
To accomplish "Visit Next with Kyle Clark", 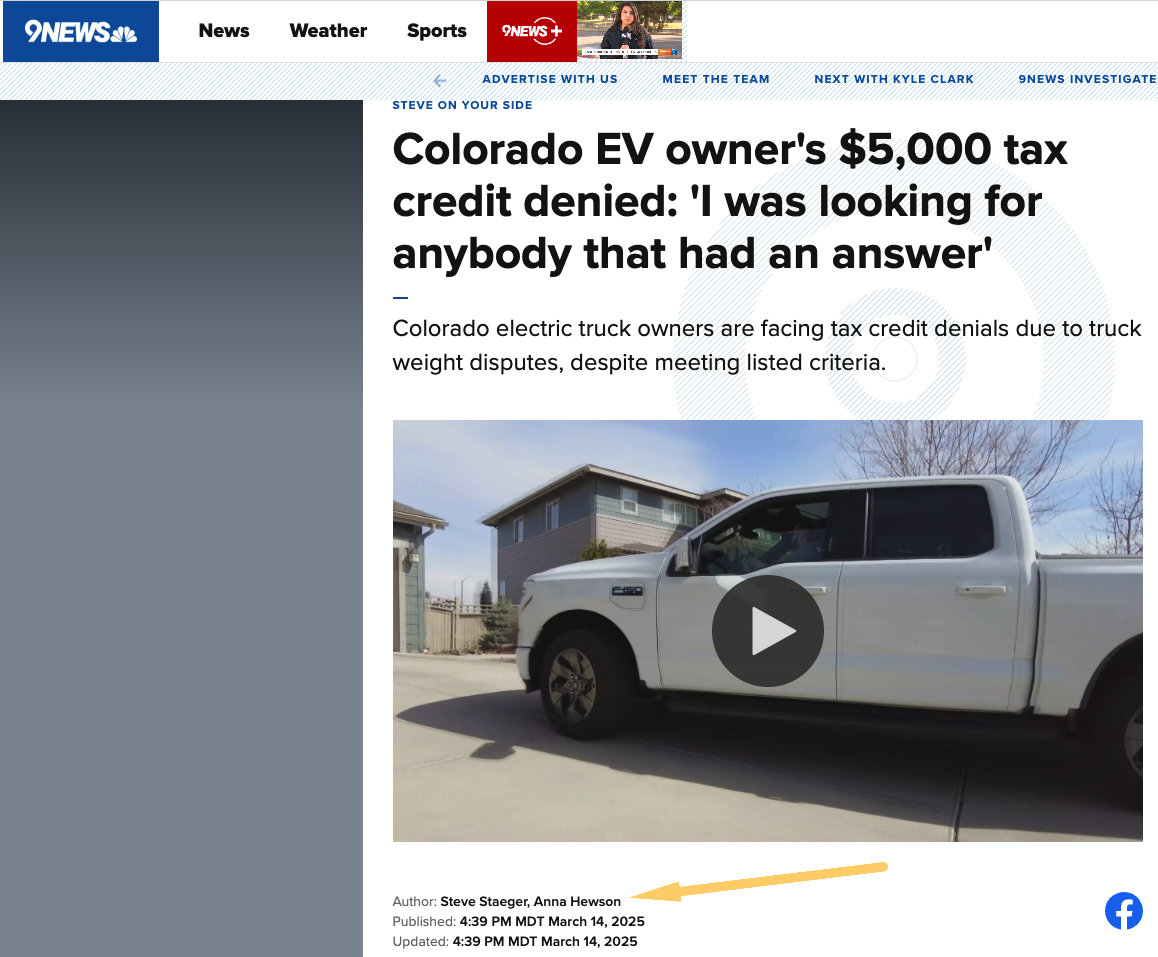I will tap(894, 79).
